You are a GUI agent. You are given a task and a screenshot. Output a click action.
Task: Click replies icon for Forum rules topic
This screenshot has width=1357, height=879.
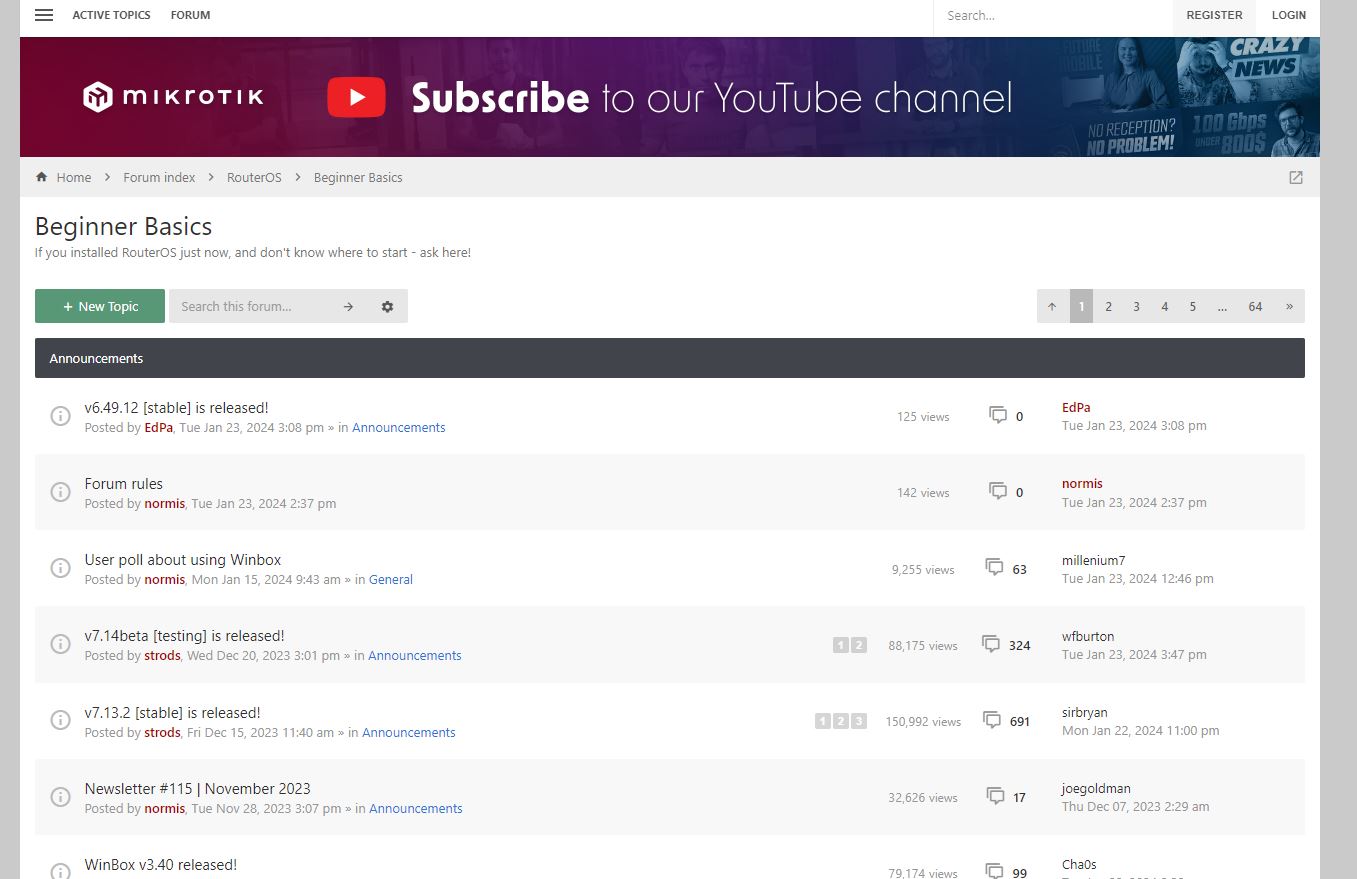(998, 491)
